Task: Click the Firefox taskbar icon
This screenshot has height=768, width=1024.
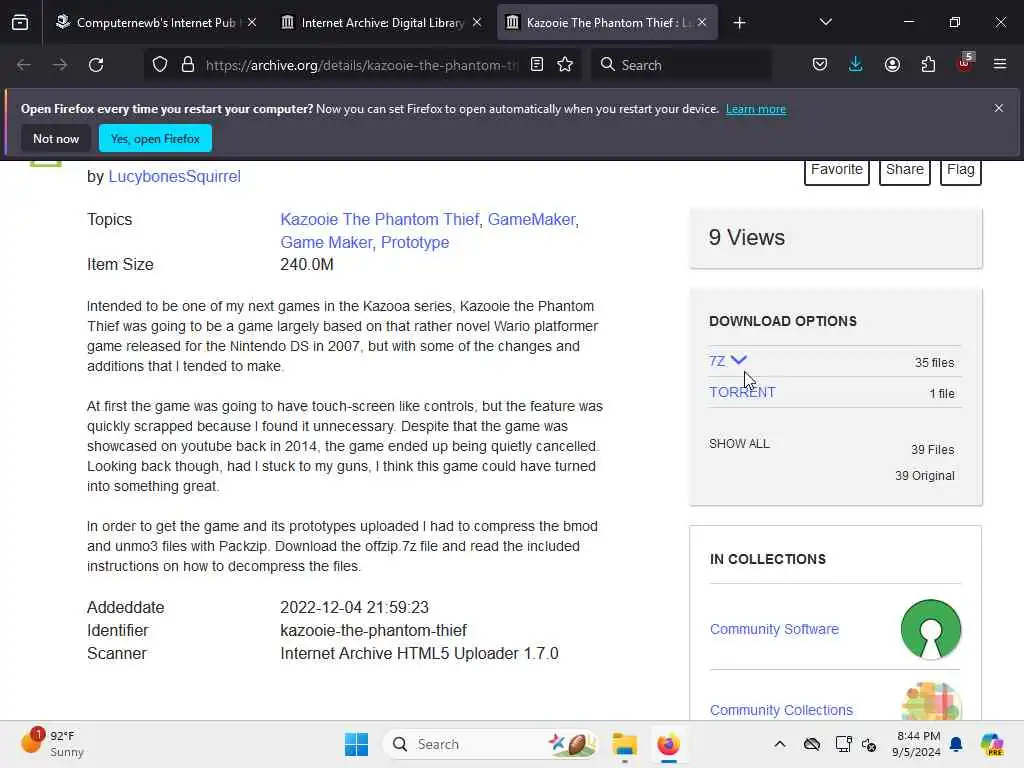Action: [668, 744]
